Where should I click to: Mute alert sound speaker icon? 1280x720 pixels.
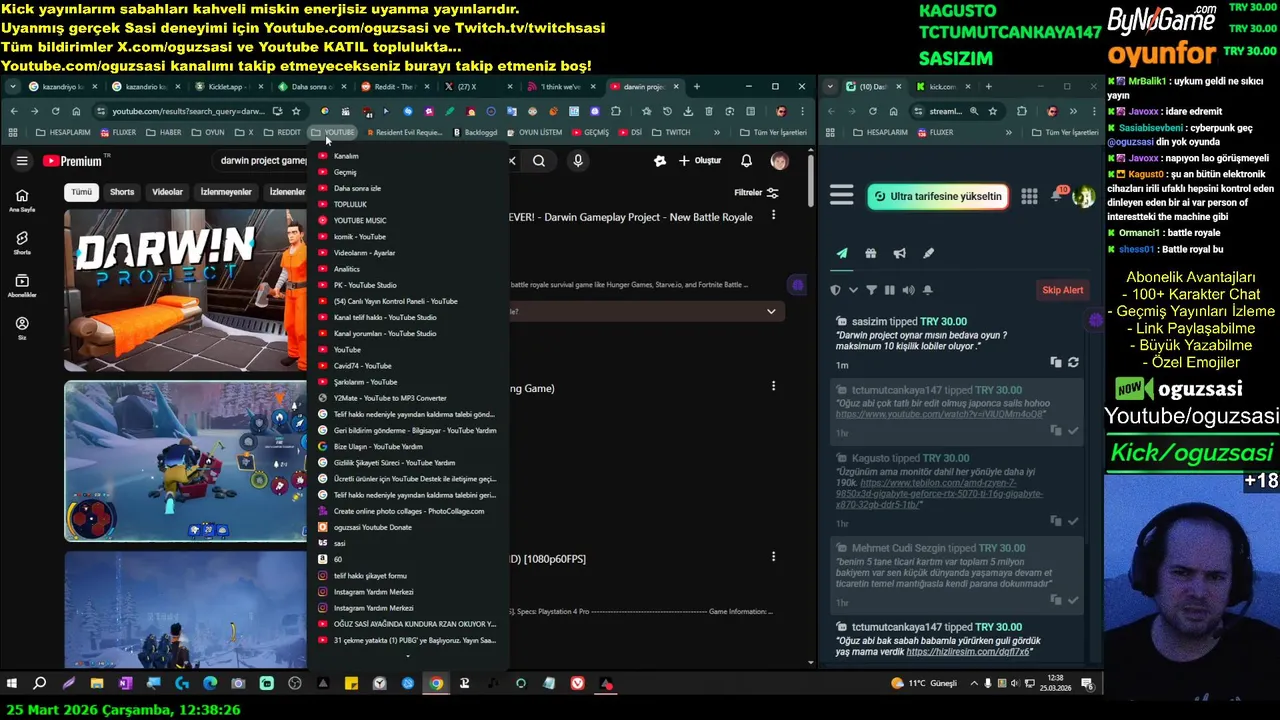click(x=908, y=290)
